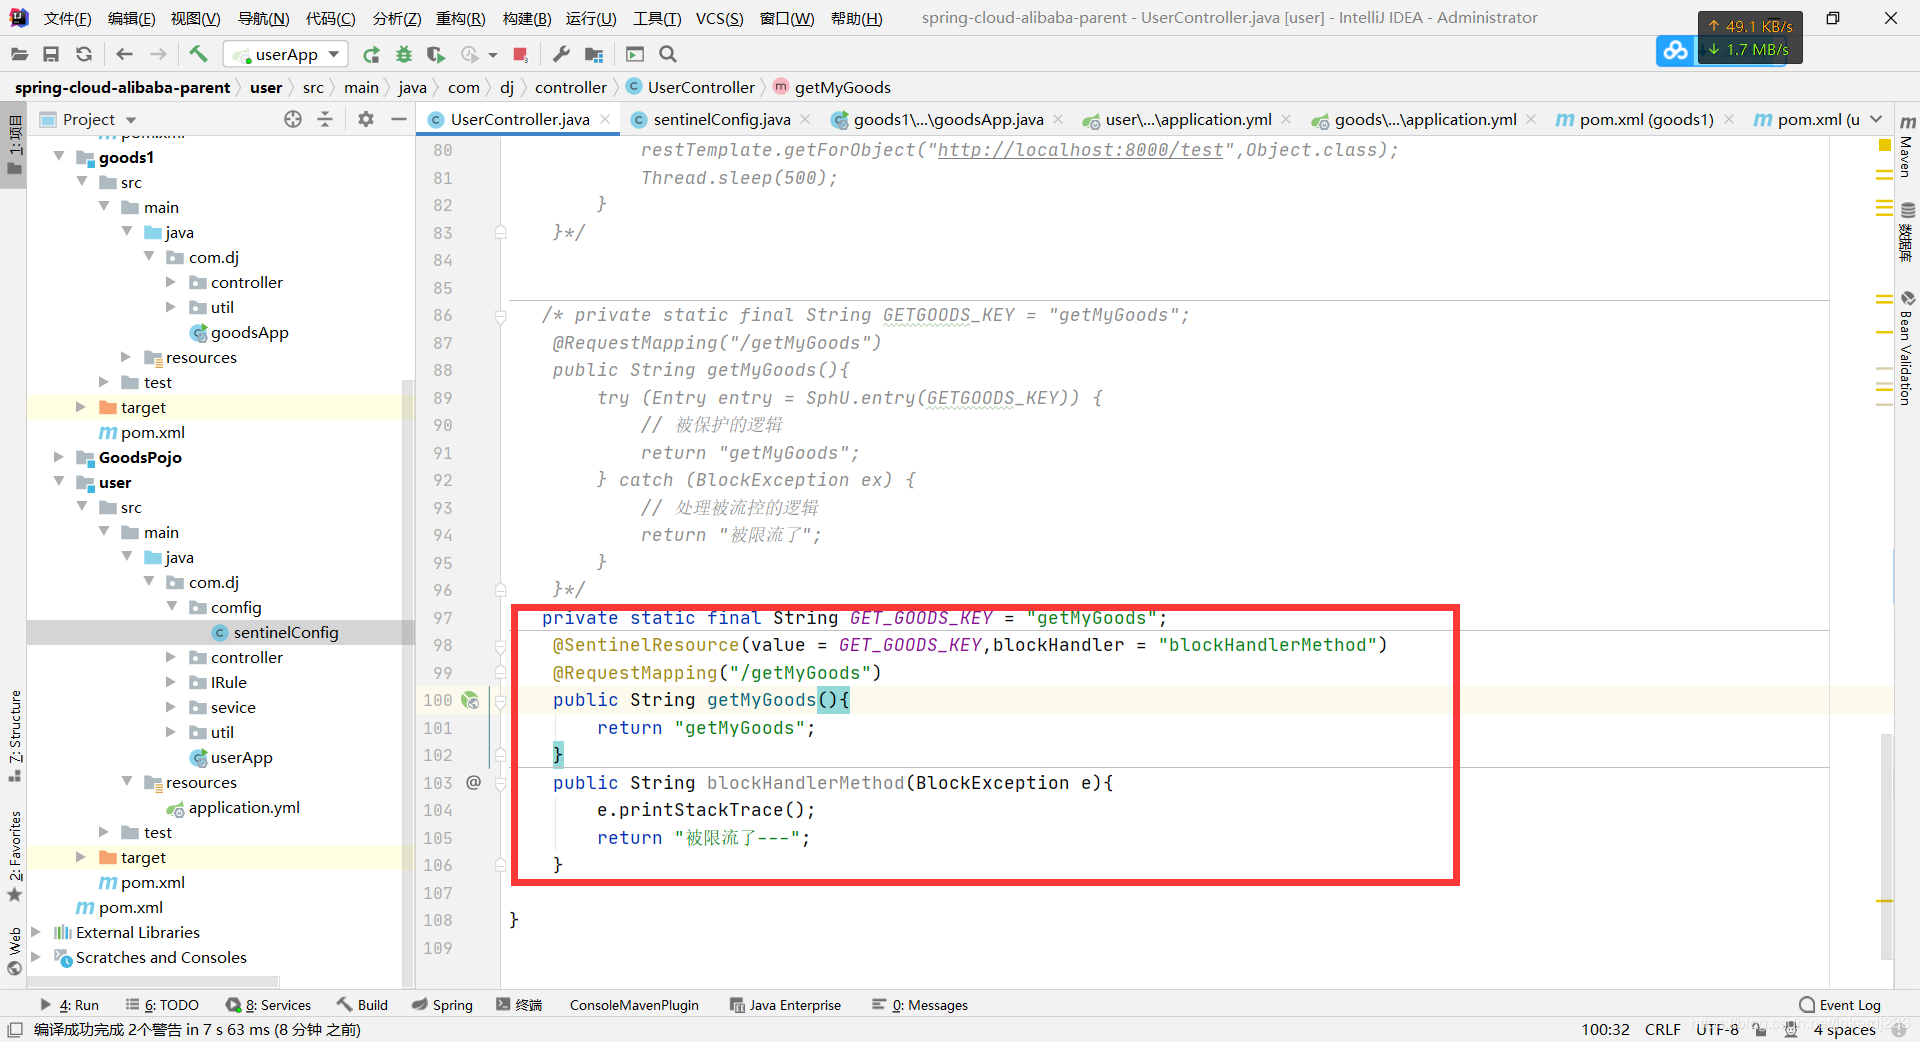Screen dimensions: 1920x1042
Task: Expand the IRule package folder
Action: (170, 682)
